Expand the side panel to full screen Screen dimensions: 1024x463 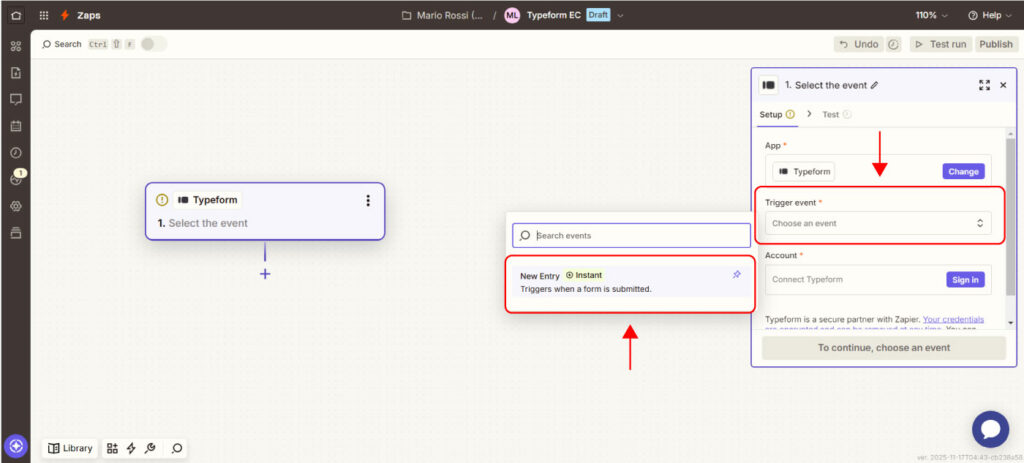click(984, 85)
